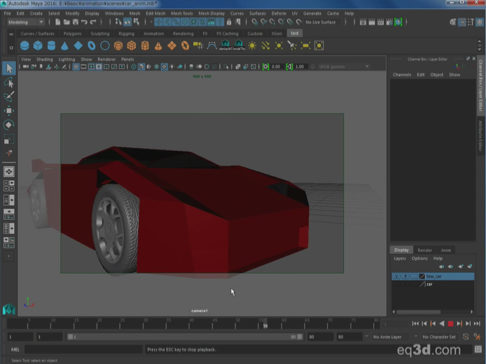Toggle auto keyframe icon near Character Set
486x364 pixels.
466,337
